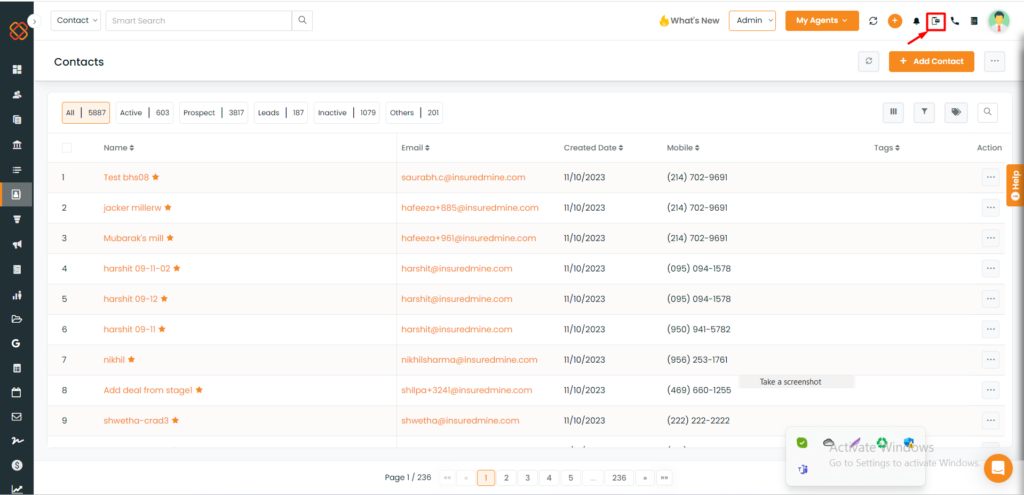1024x495 pixels.
Task: Sort the table by Email column
Action: 415,148
